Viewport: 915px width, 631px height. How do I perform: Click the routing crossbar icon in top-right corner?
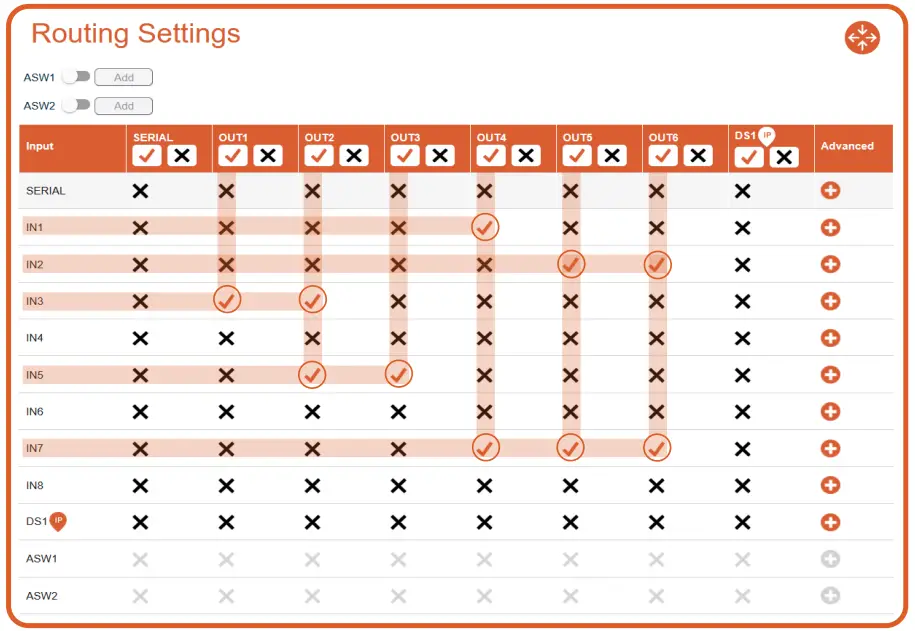tap(861, 37)
